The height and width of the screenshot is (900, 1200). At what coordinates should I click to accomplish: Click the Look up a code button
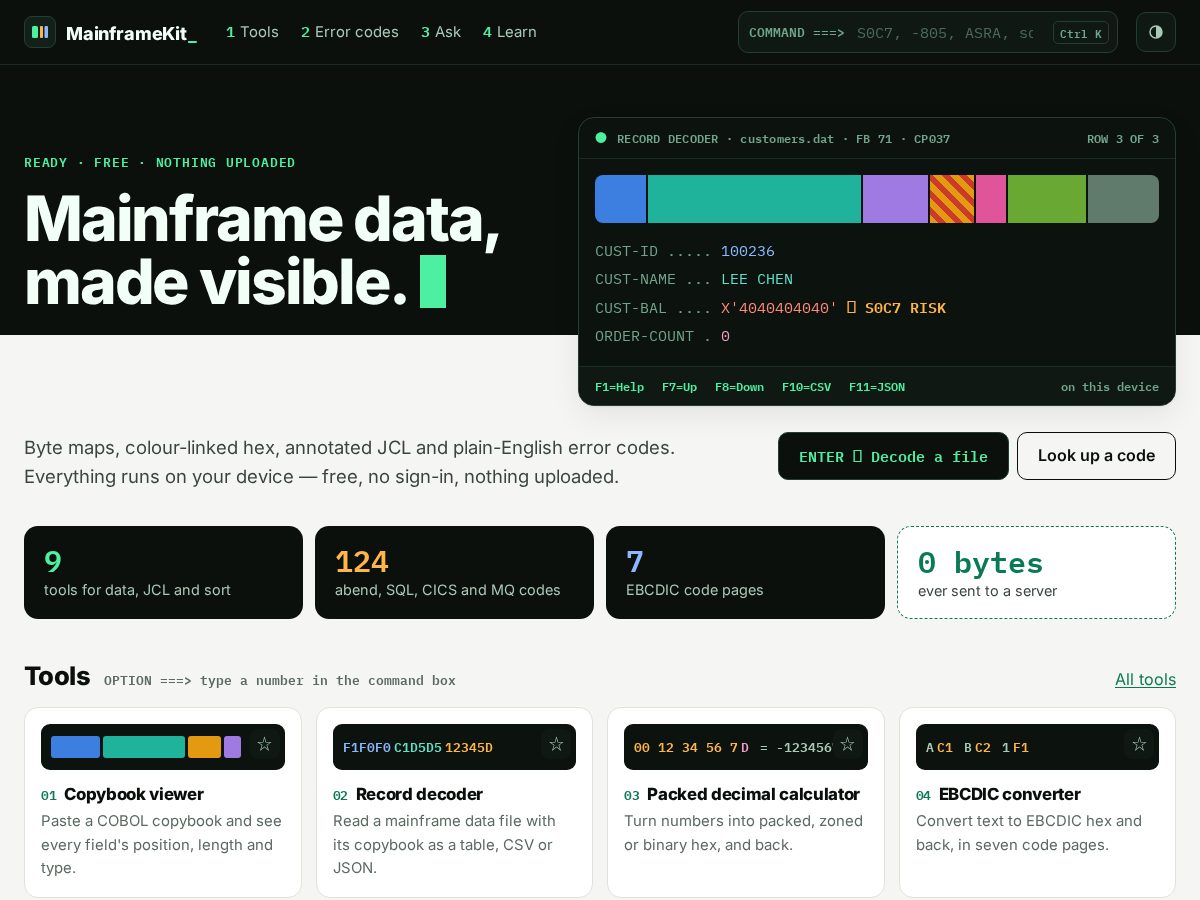pos(1096,456)
